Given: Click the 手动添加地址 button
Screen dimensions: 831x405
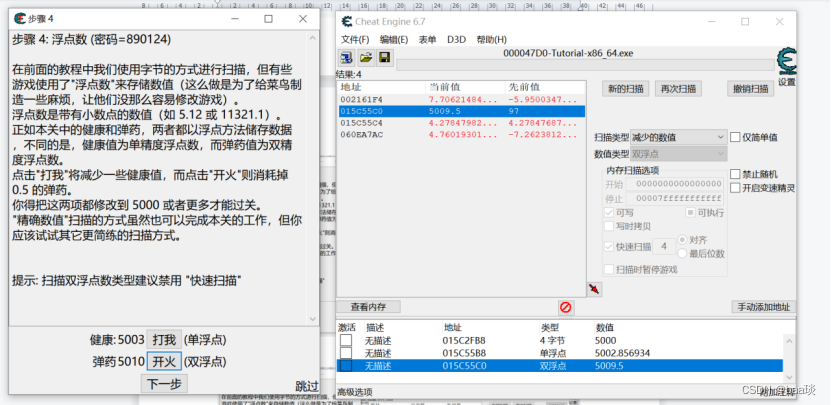Looking at the screenshot, I should pos(764,307).
